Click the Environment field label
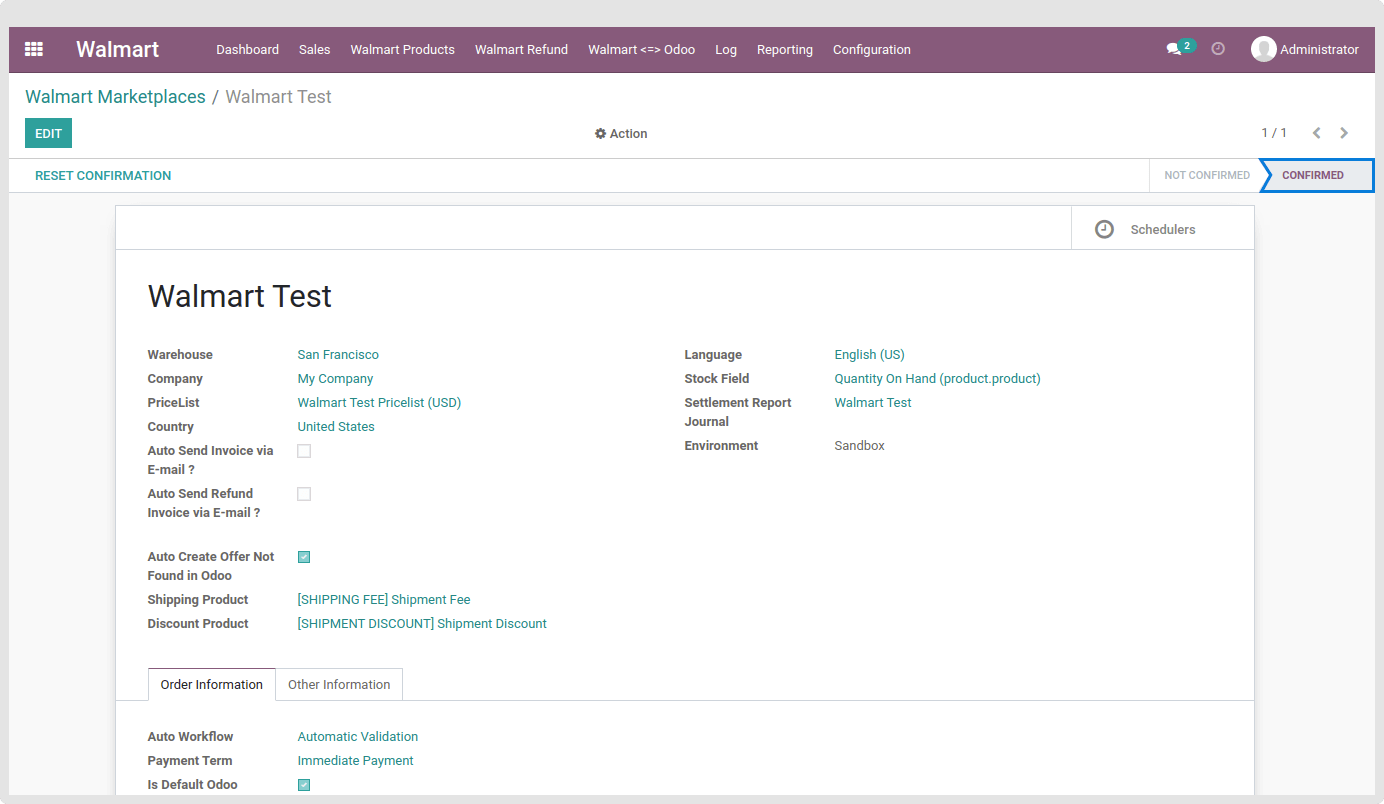This screenshot has width=1384, height=804. point(721,446)
